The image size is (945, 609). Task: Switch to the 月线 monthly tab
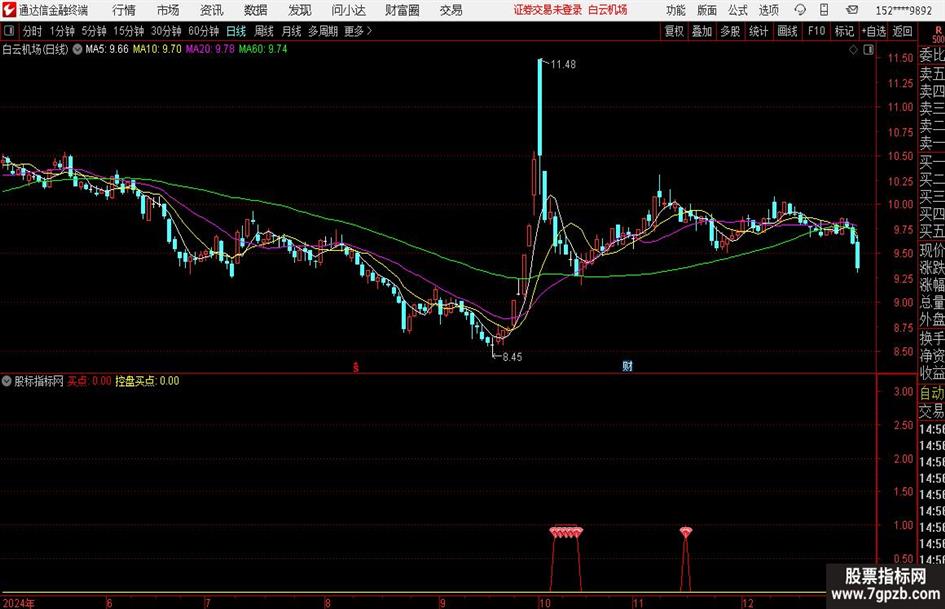[x=292, y=31]
